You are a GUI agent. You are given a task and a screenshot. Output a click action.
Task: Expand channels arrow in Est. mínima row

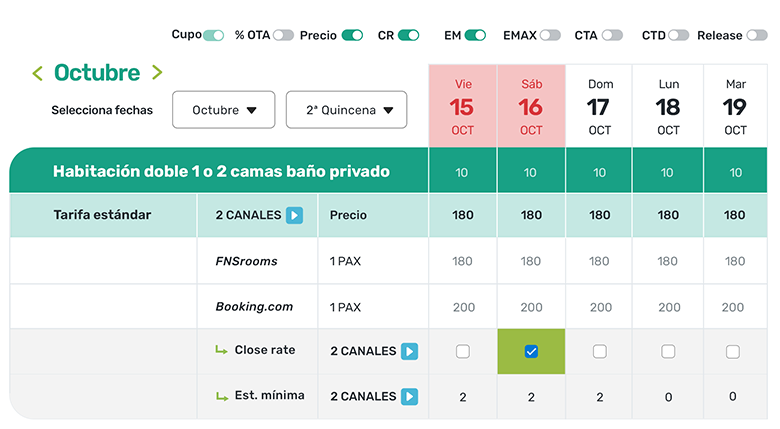[409, 397]
